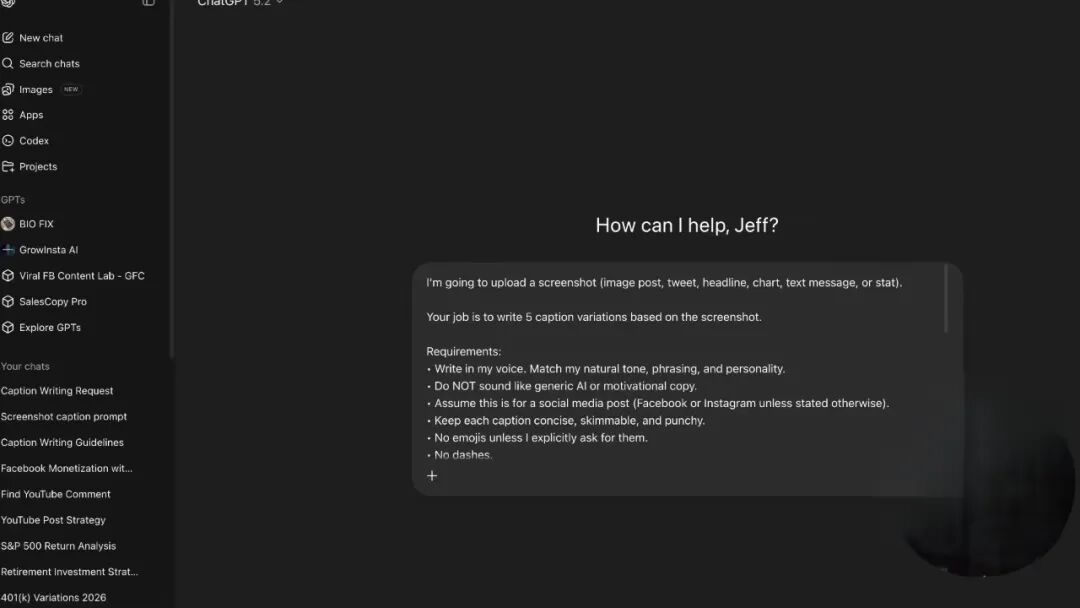Click the prompt box scrollbar
This screenshot has width=1080, height=608.
945,300
